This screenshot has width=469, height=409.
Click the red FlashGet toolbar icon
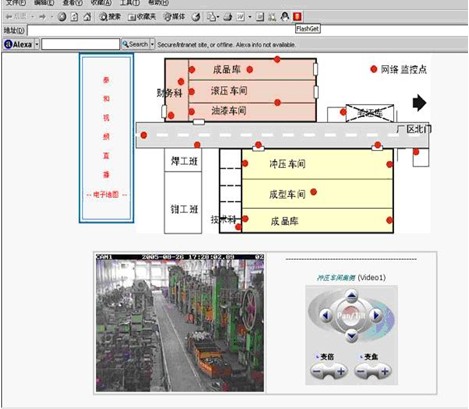point(297,16)
